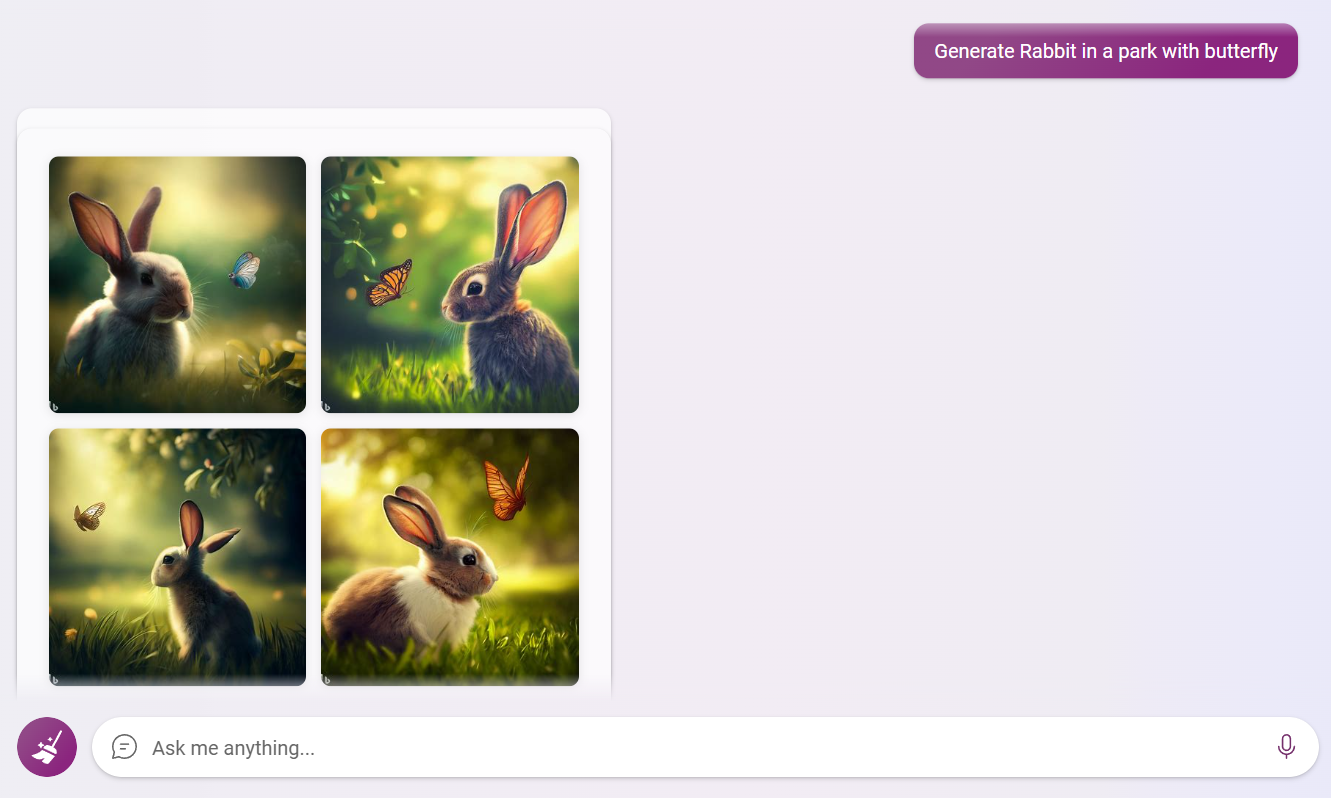The width and height of the screenshot is (1331, 798).
Task: Select the brown rabbit with orange butterfly image
Action: click(x=449, y=556)
